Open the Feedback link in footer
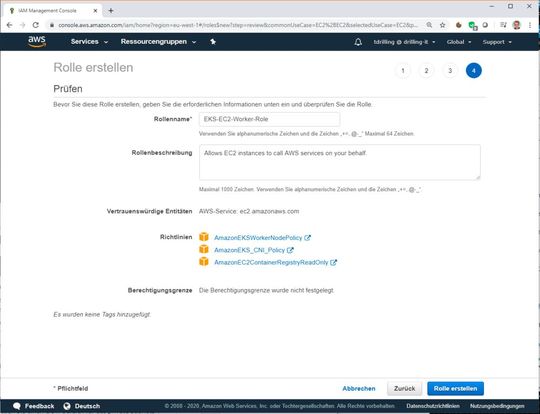Viewport: 540px width, 414px height. (39, 406)
